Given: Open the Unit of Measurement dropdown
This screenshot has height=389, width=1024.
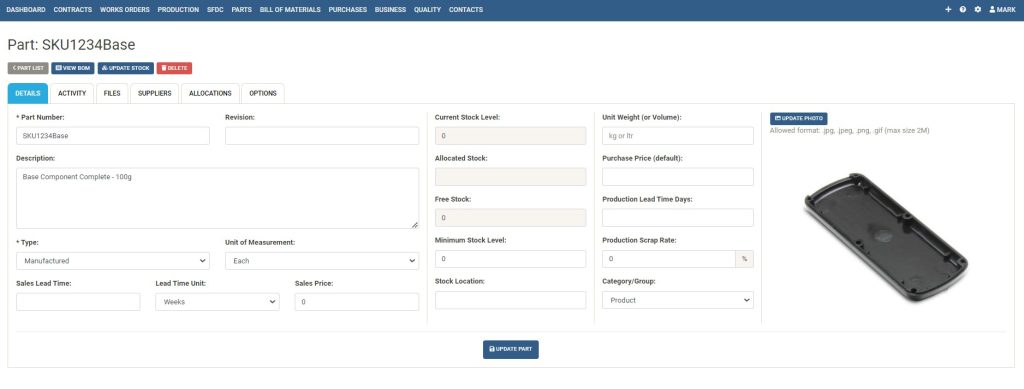Looking at the screenshot, I should point(322,260).
